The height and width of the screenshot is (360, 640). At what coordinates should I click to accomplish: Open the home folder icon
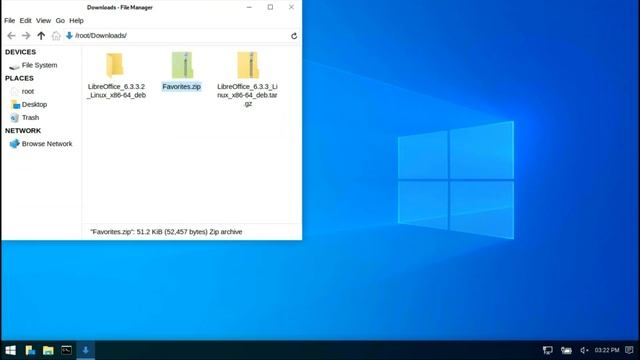[x=56, y=36]
